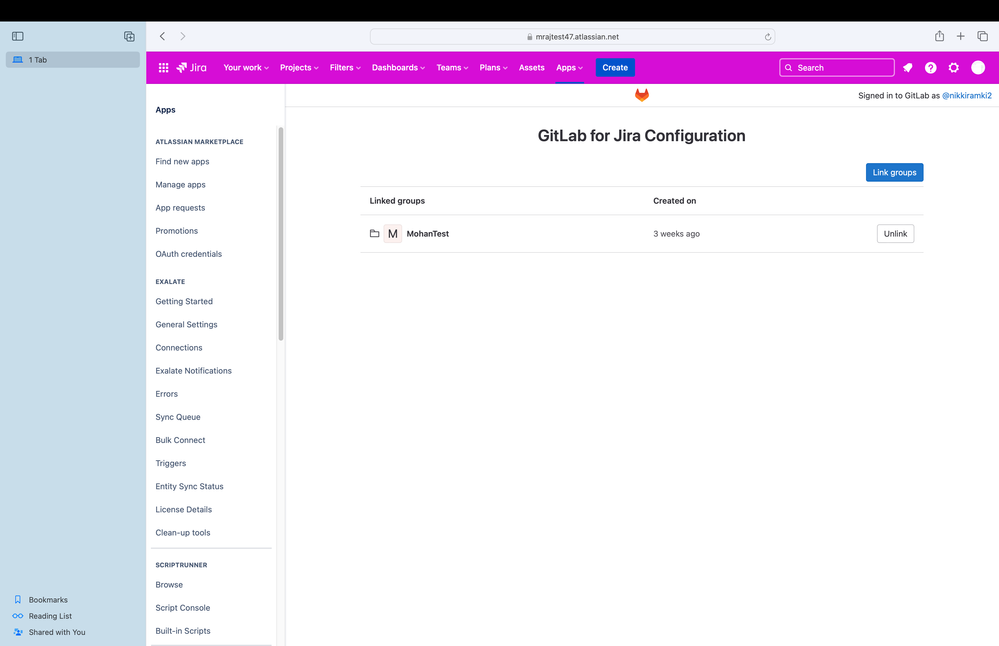Expand Filters dropdown

[345, 68]
